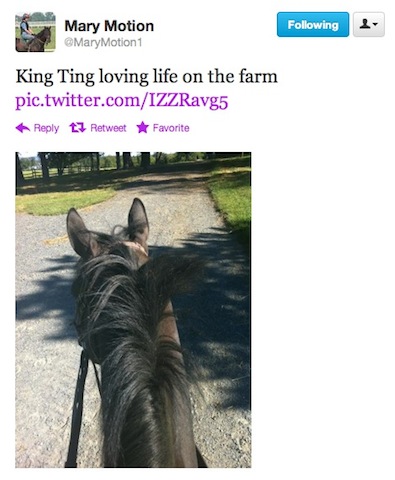The width and height of the screenshot is (395, 480).
Task: Click the person silhouette icon
Action: tap(365, 24)
